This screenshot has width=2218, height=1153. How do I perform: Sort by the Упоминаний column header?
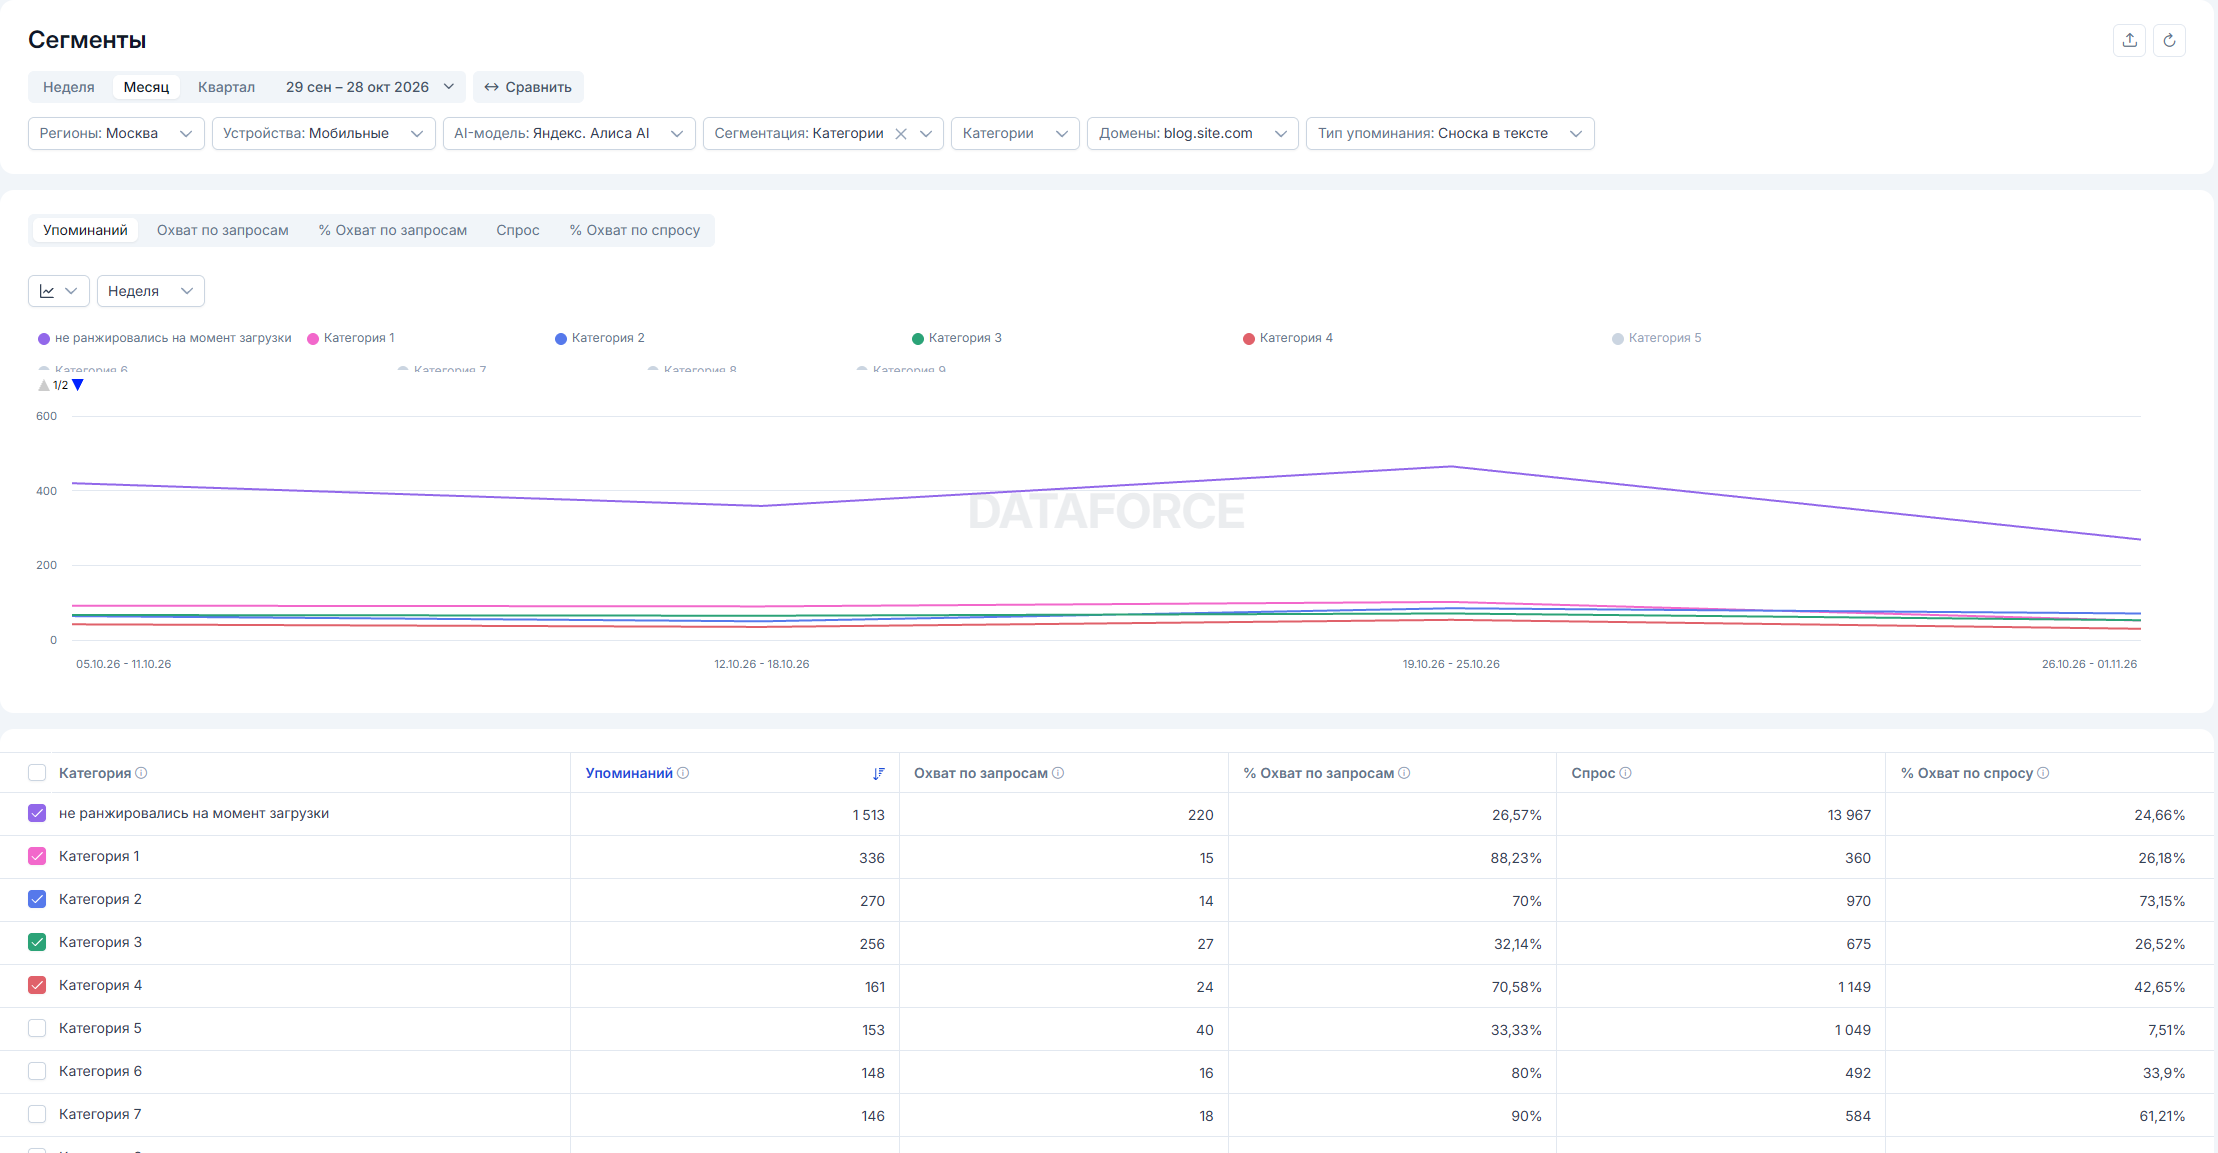click(629, 773)
